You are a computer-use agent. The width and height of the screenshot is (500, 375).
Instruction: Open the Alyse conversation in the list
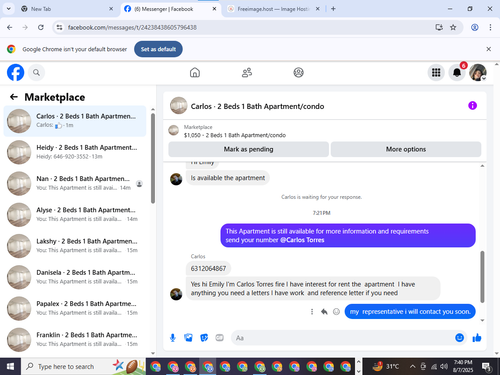(75, 215)
